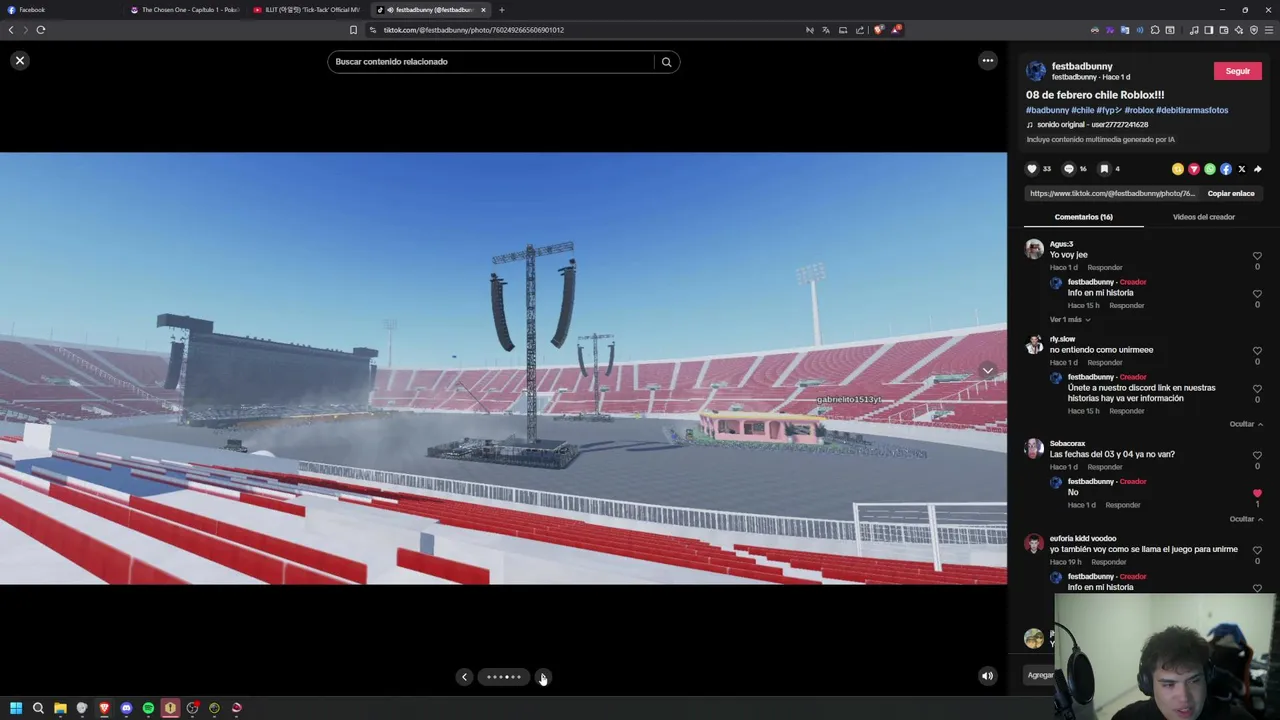Switch to 'The Chosen One' browser tab
Viewport: 1280px width, 720px height.
[x=185, y=10]
